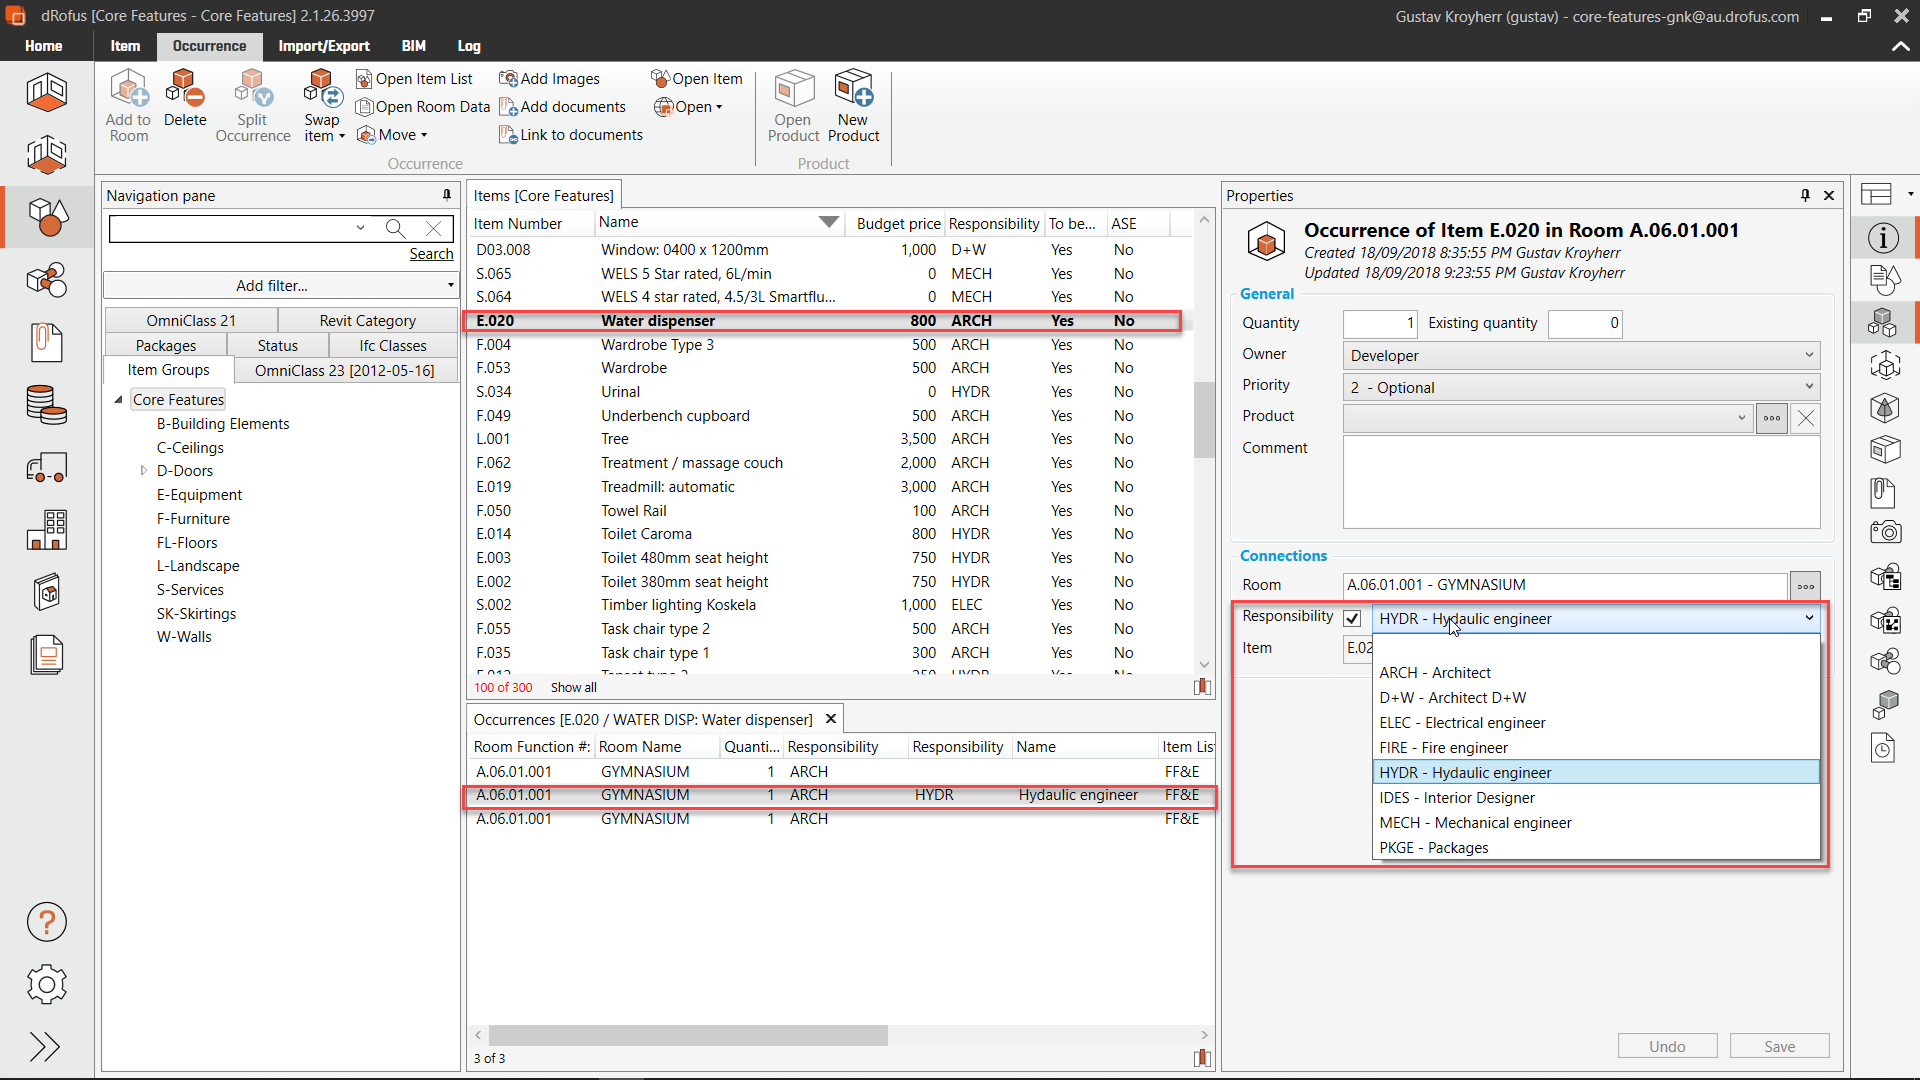1920x1080 pixels.
Task: Switch to the Import/Export ribbon tab
Action: click(323, 46)
